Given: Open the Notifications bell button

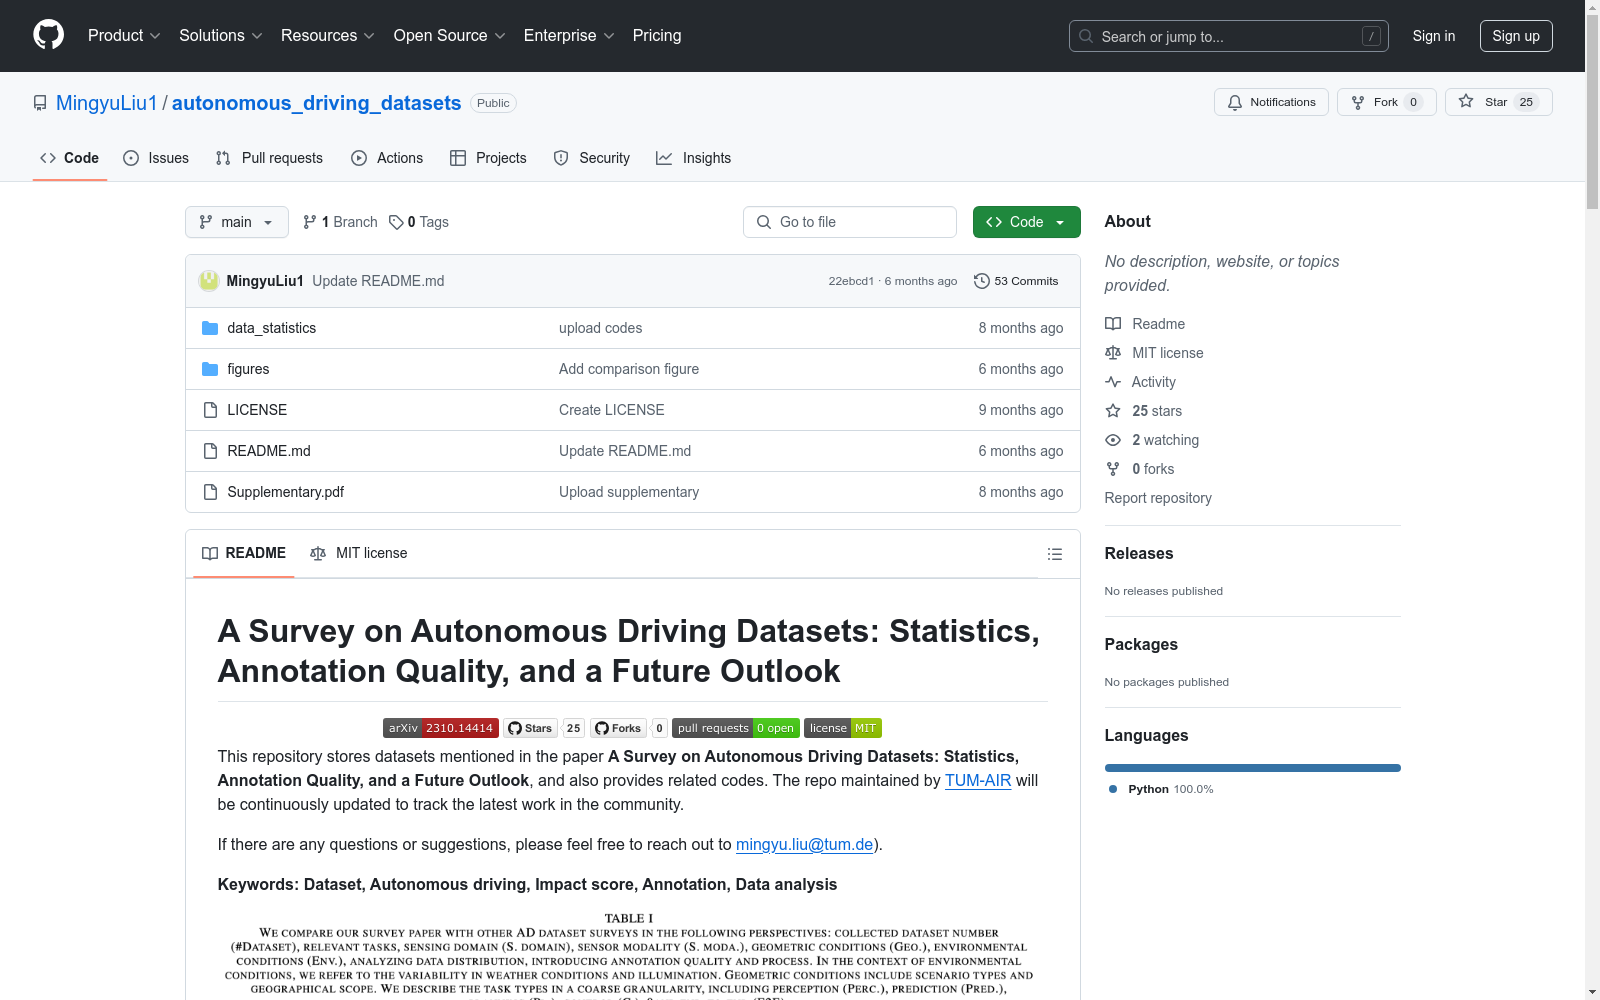Looking at the screenshot, I should click(x=1271, y=102).
